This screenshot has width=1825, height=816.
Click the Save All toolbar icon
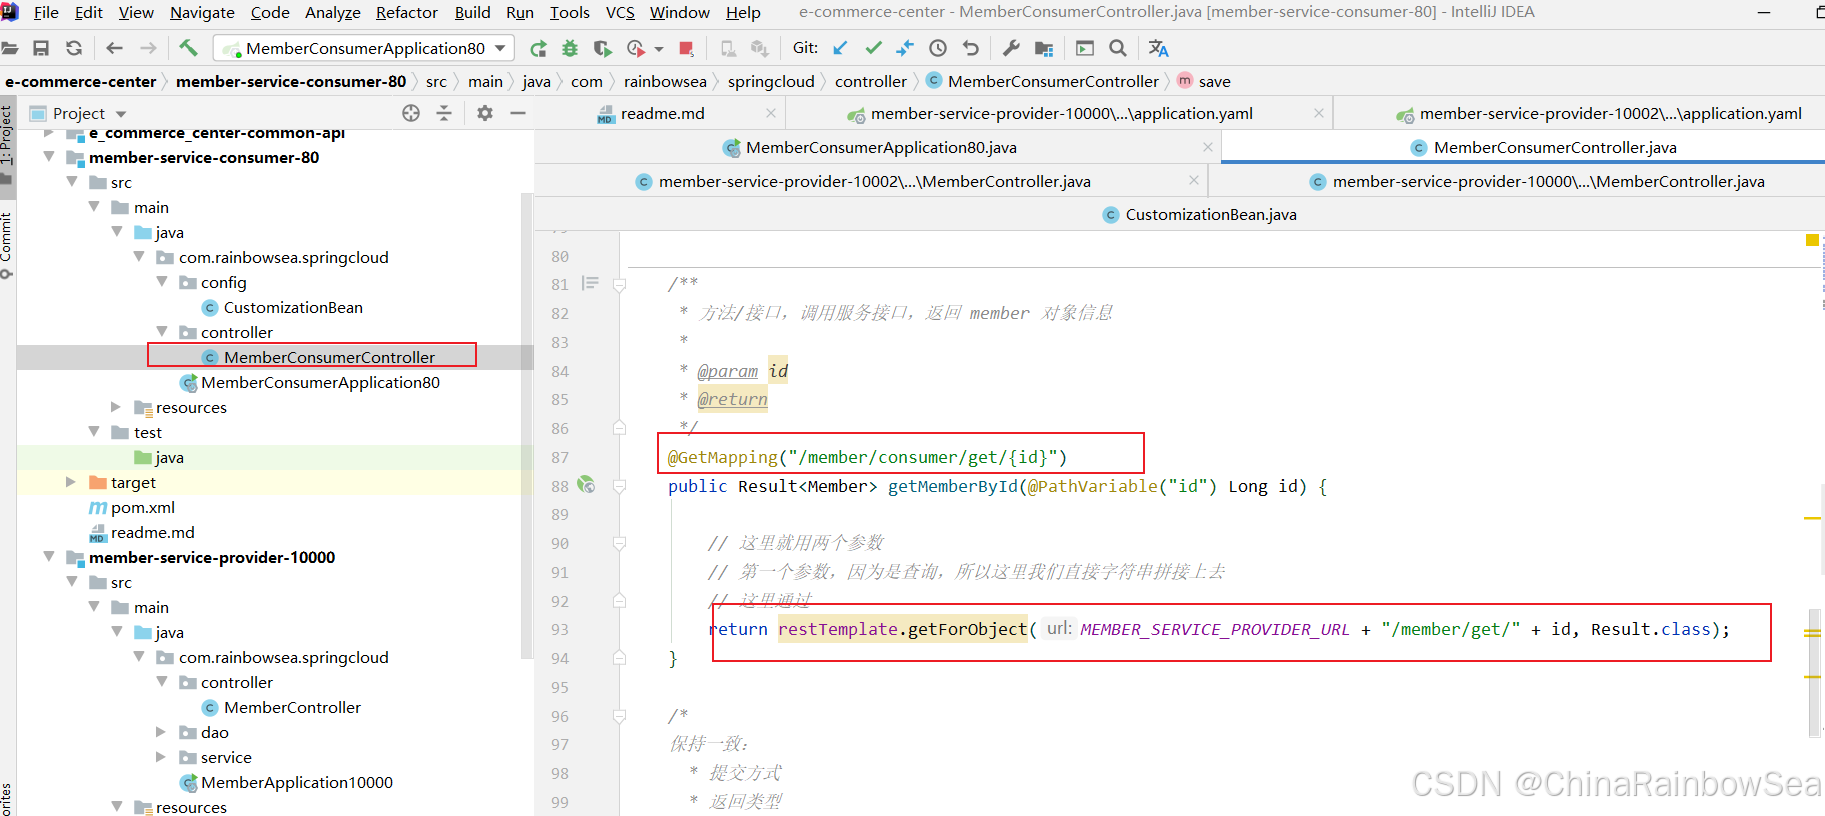pos(41,48)
